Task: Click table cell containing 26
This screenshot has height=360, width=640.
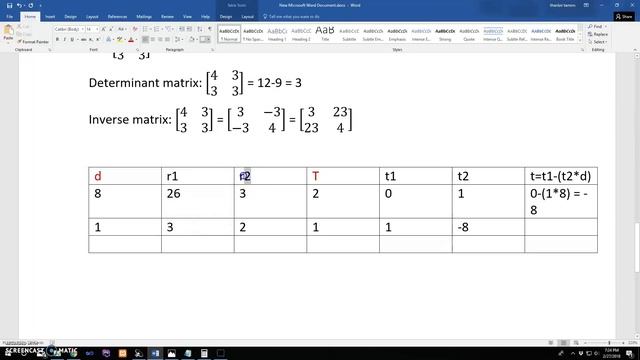Action: (198, 201)
